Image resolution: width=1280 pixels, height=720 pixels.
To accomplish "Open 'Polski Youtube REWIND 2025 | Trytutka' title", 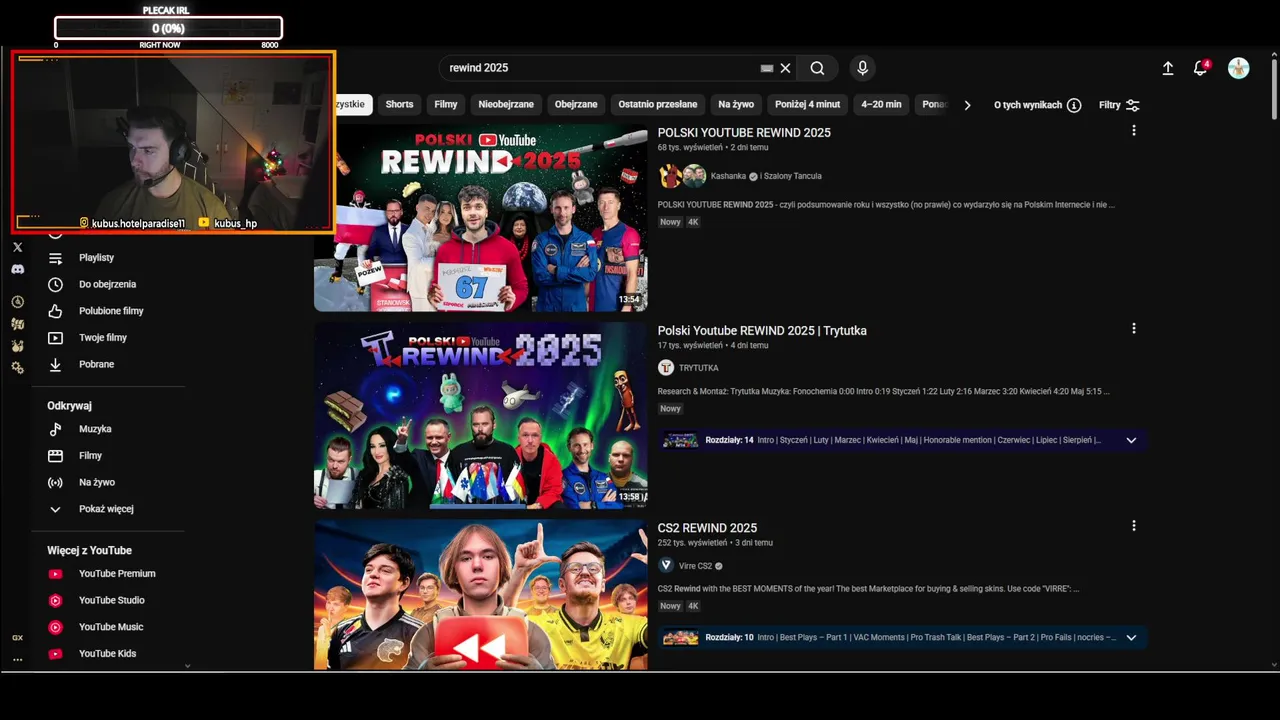I will point(762,331).
